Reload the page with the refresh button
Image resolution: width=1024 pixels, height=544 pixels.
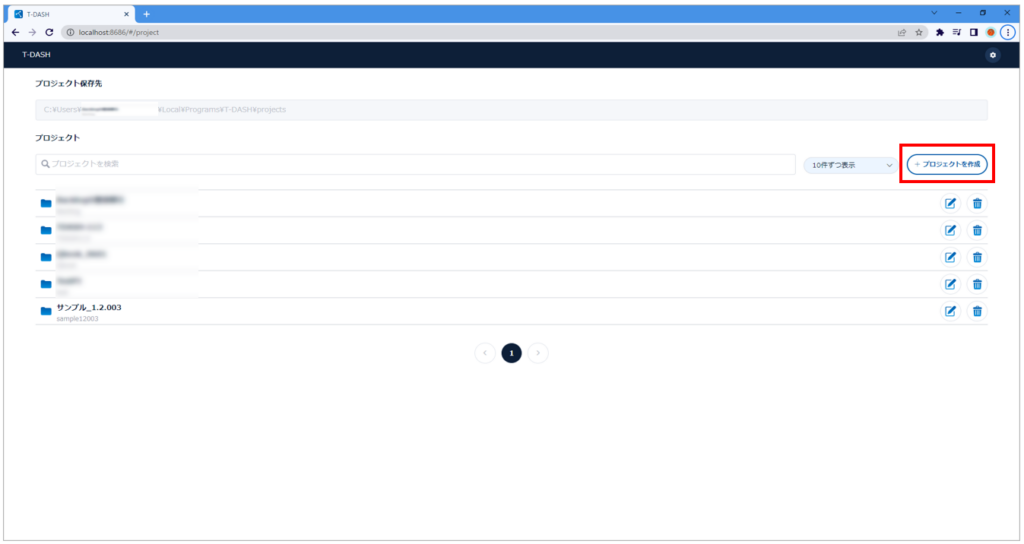click(x=49, y=32)
